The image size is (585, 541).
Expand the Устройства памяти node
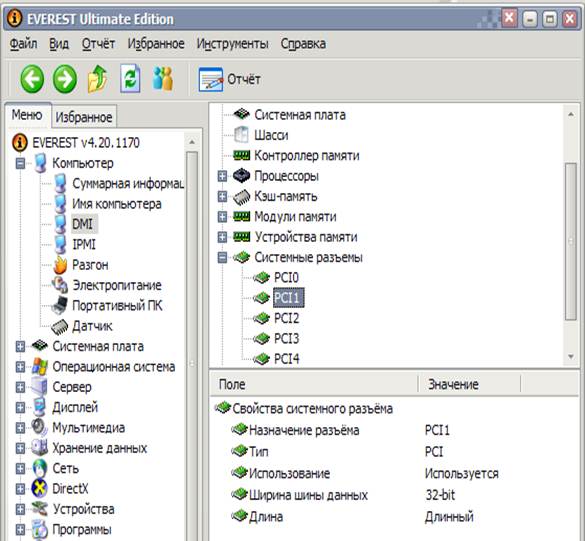point(222,237)
